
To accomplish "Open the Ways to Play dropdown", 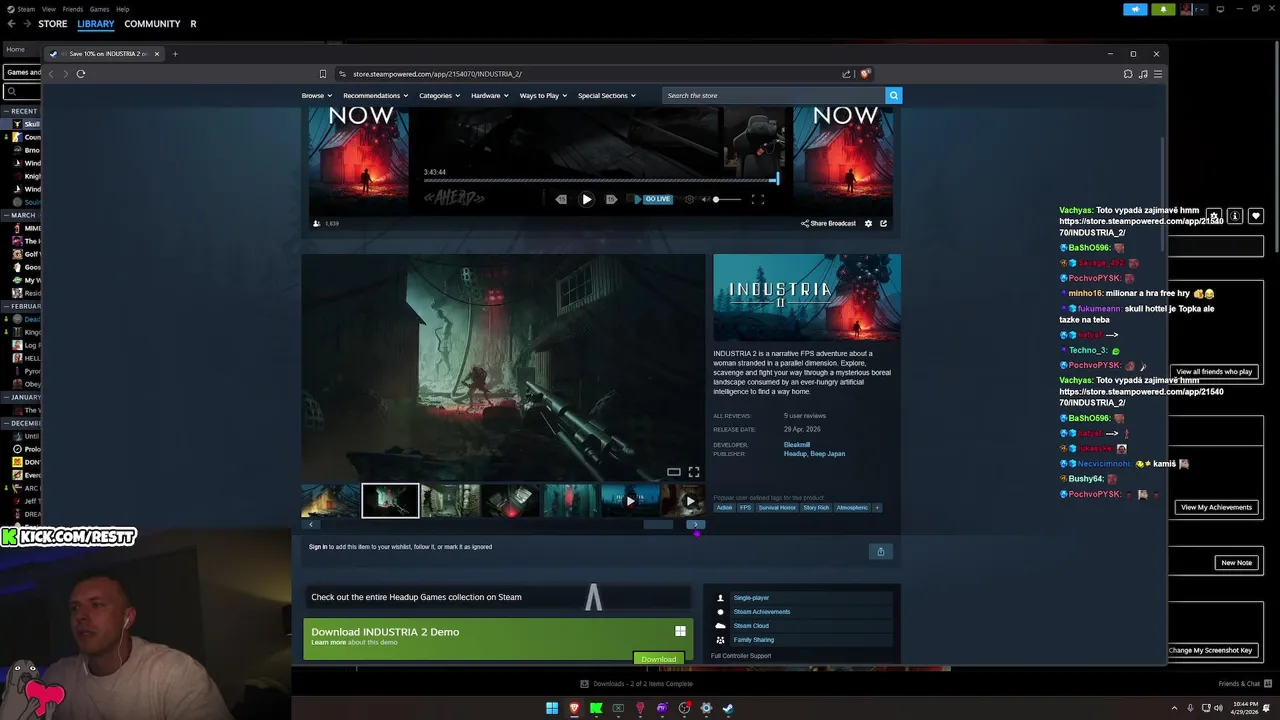I will tap(543, 96).
